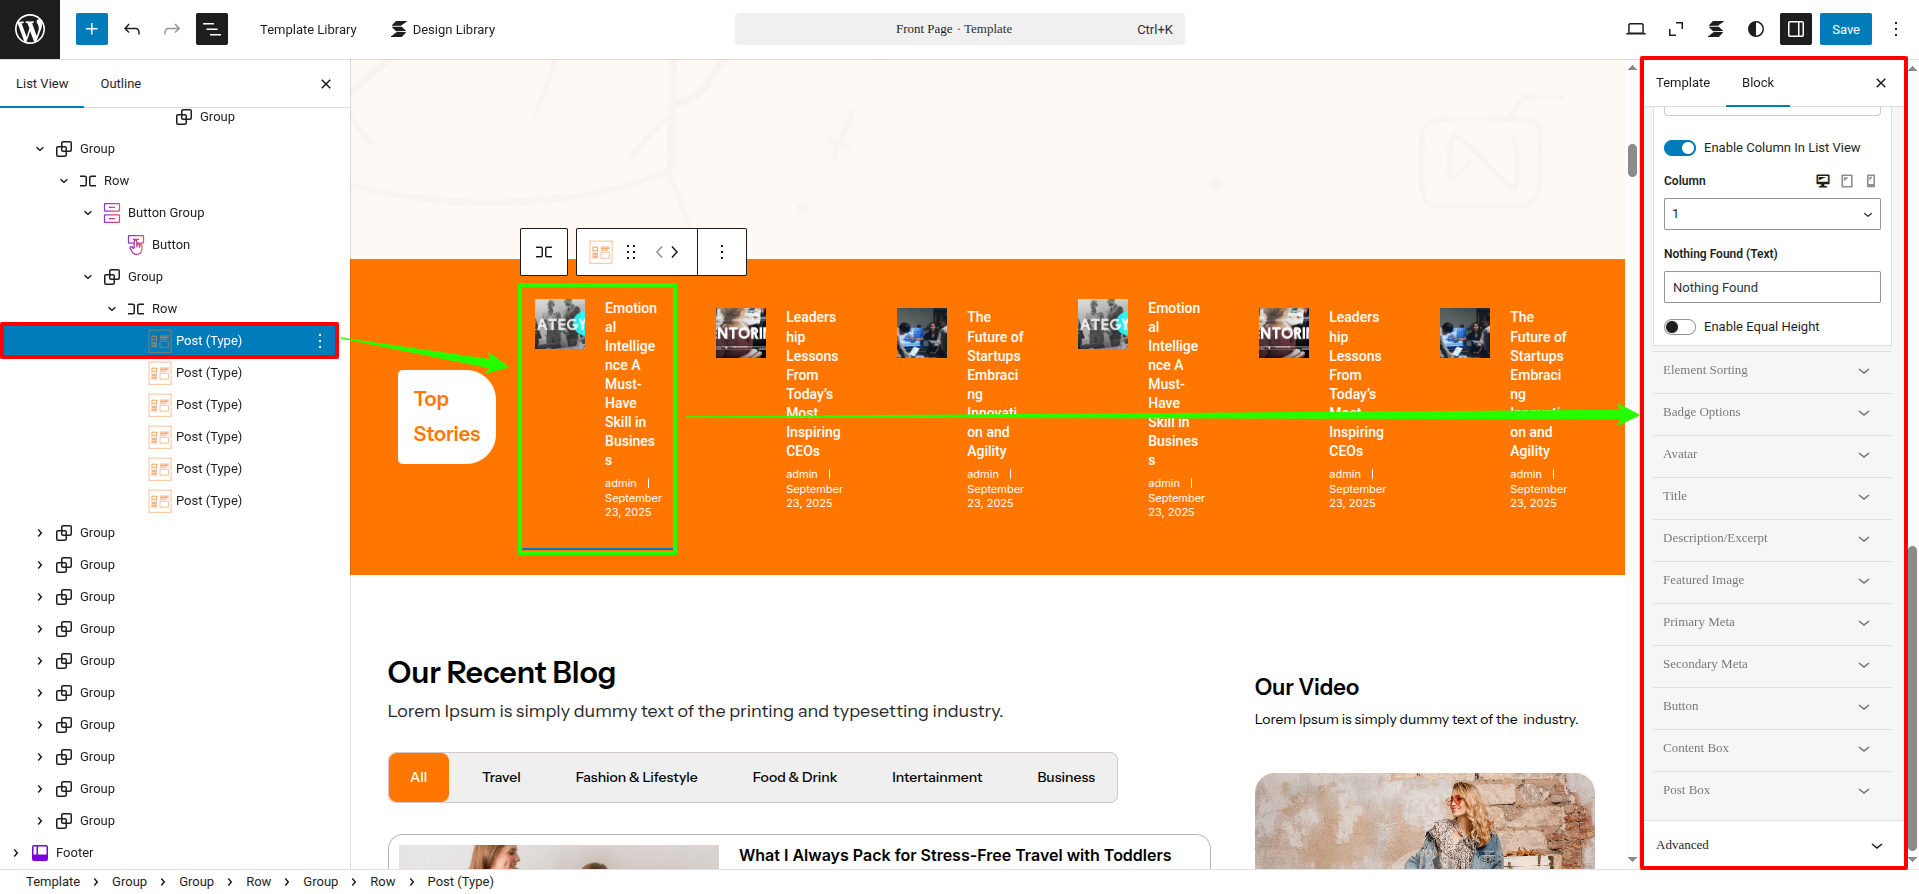Click the desktop view preview icon
This screenshot has height=894, width=1919.
[1636, 29]
